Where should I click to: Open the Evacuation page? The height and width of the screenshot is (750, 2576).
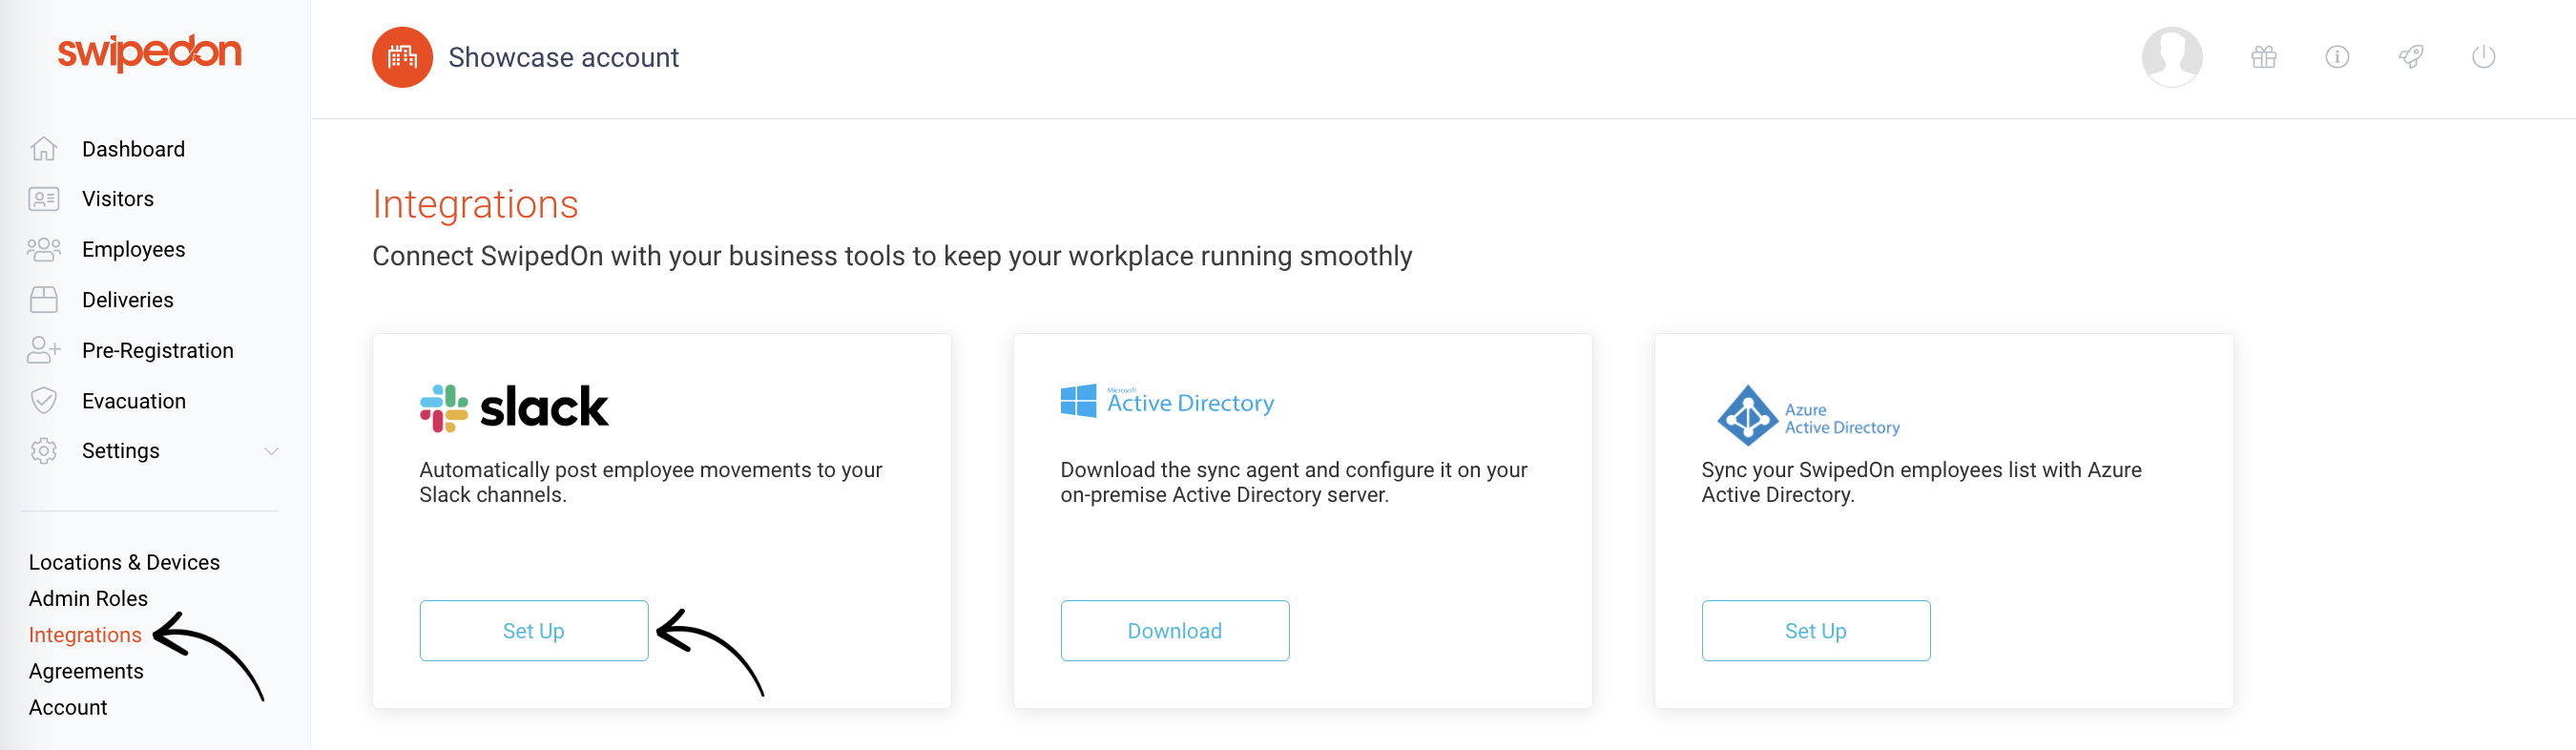pos(134,401)
